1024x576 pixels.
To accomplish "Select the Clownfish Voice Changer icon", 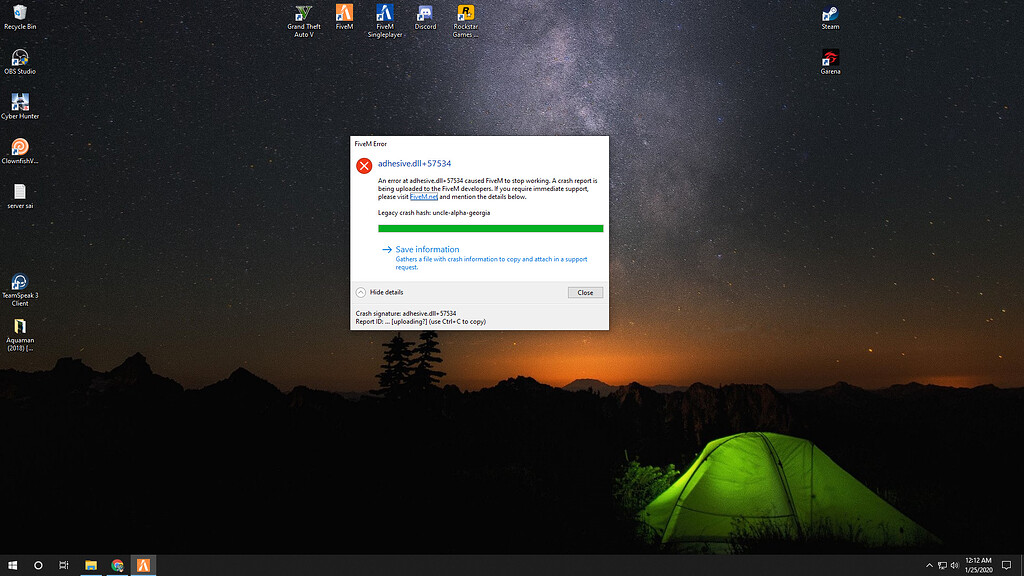I will tap(20, 151).
